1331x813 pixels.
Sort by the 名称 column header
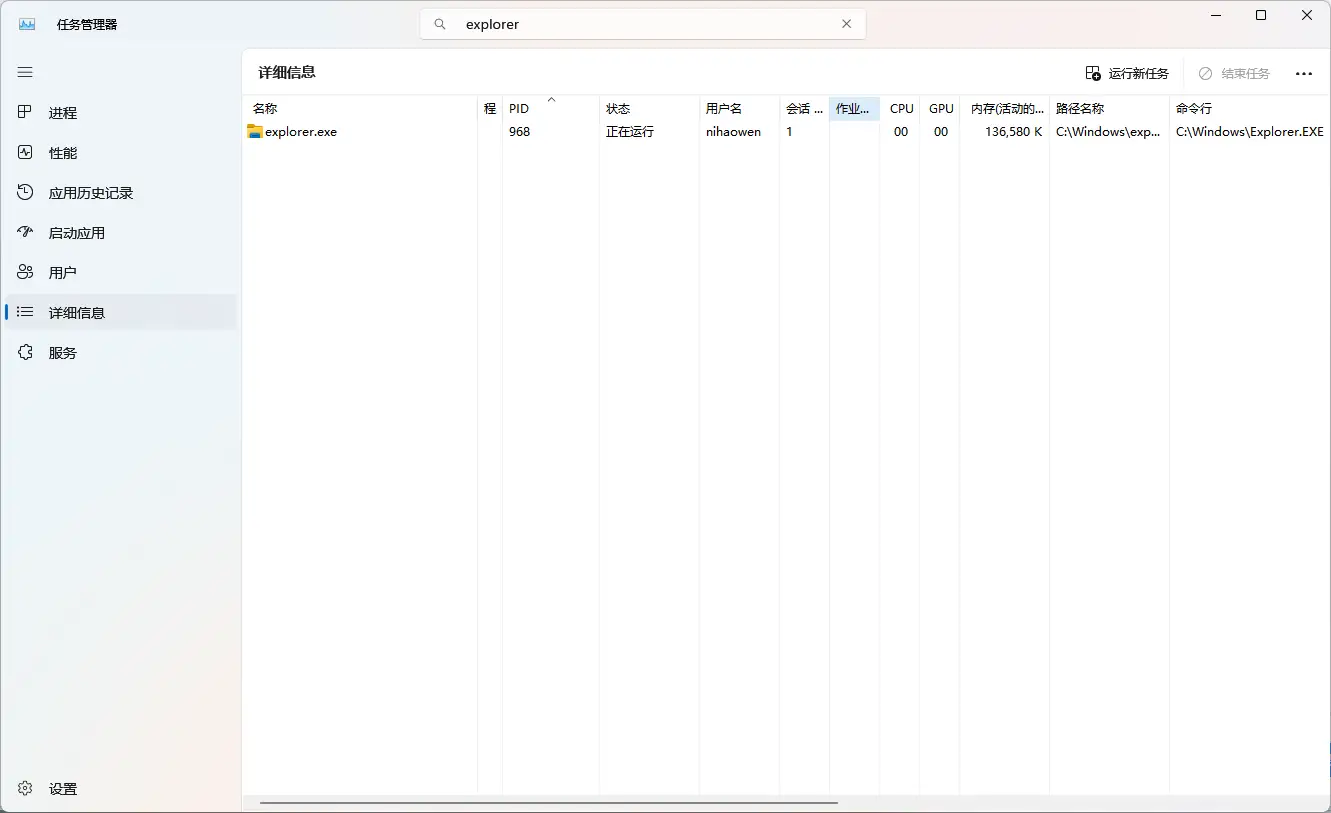(265, 109)
